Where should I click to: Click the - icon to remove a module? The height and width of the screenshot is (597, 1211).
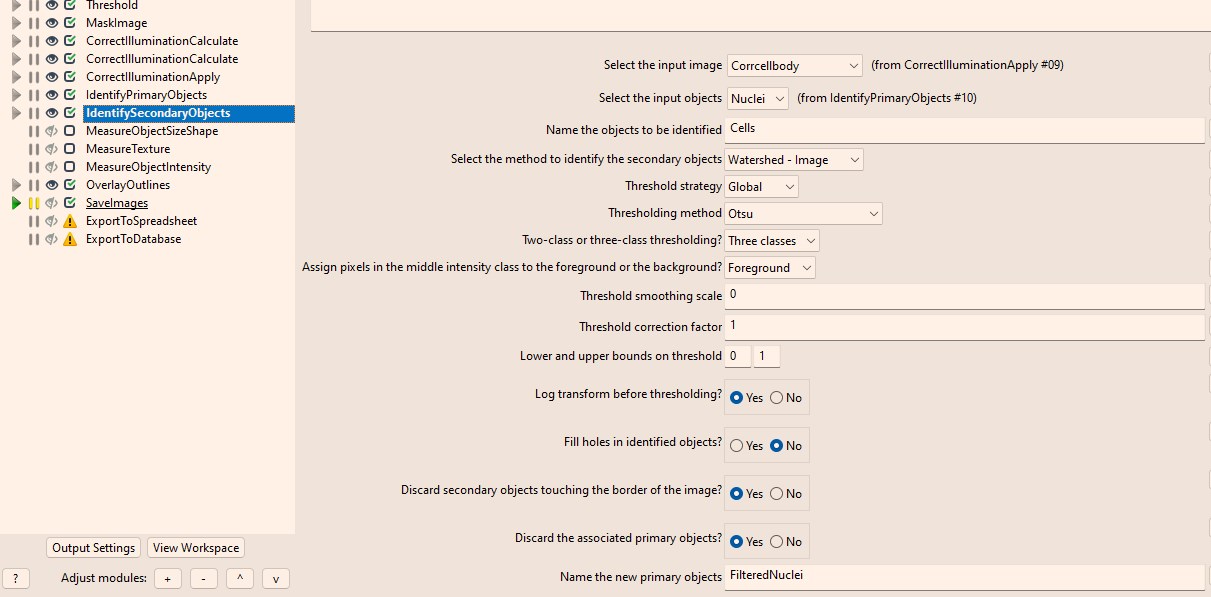(x=203, y=578)
